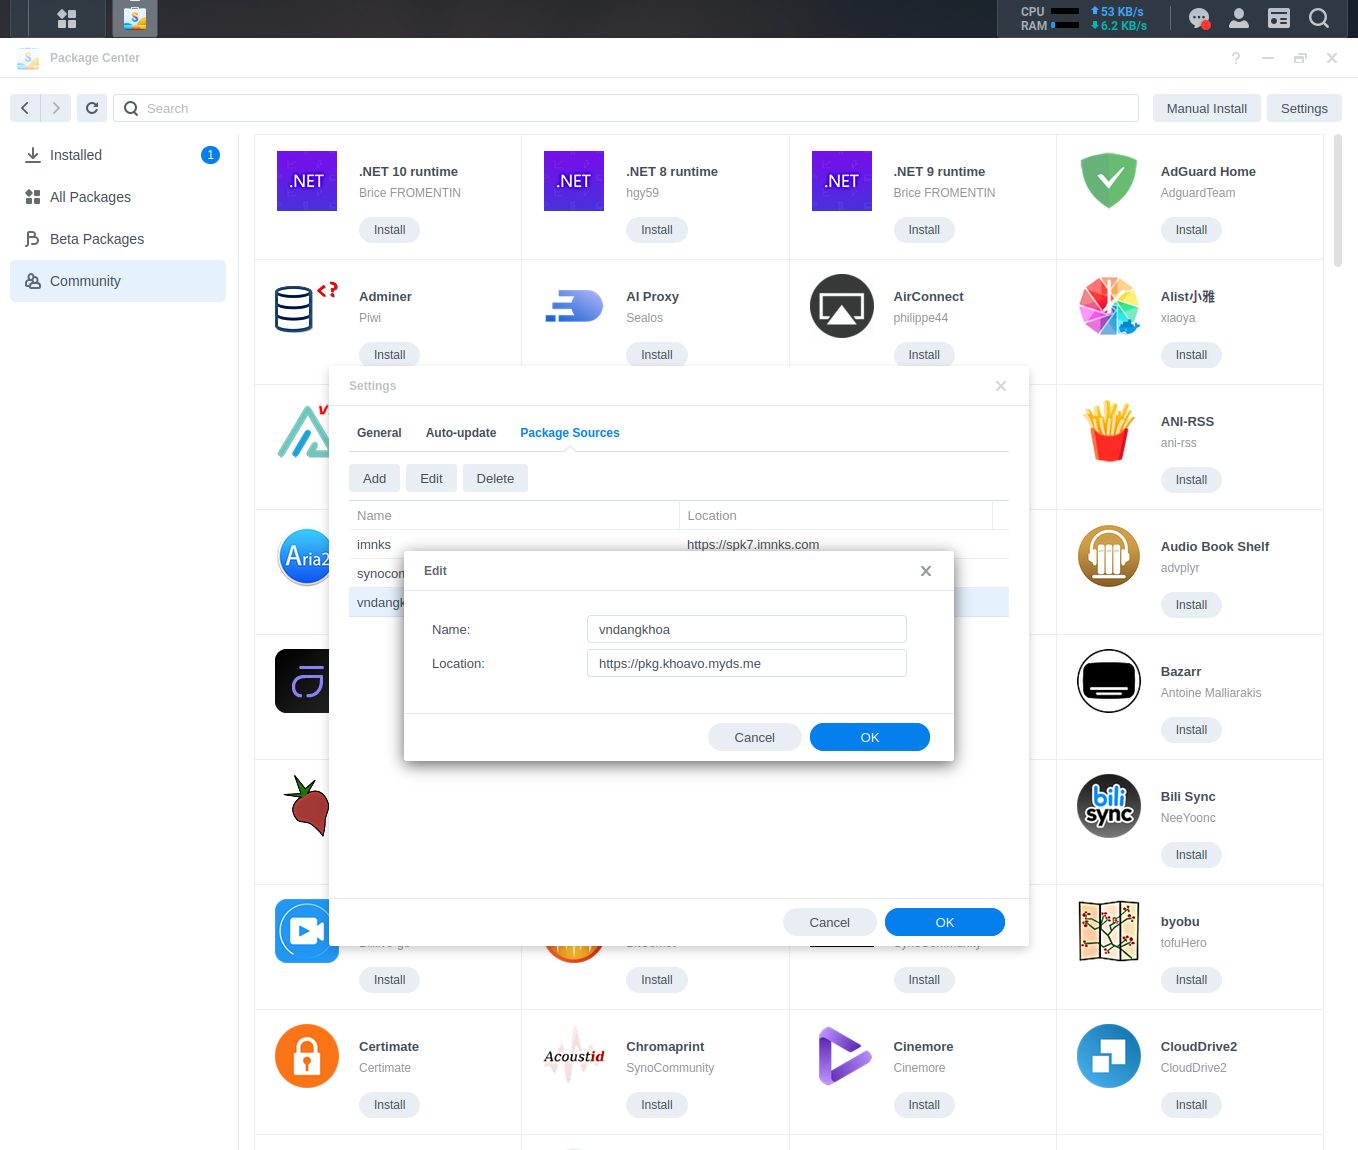Open the CPU and RAM resource monitor
The image size is (1358, 1150).
tap(1084, 19)
